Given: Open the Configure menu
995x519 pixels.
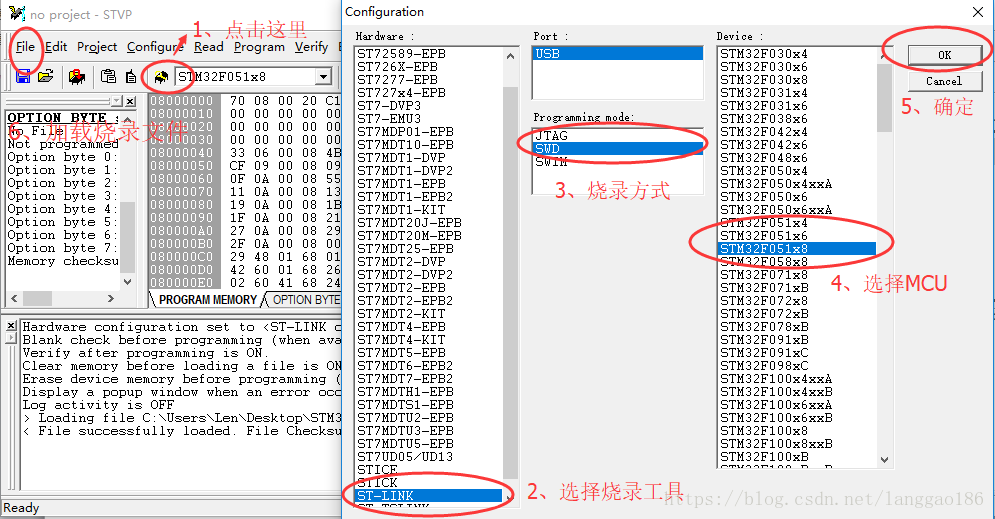Looking at the screenshot, I should pos(155,47).
